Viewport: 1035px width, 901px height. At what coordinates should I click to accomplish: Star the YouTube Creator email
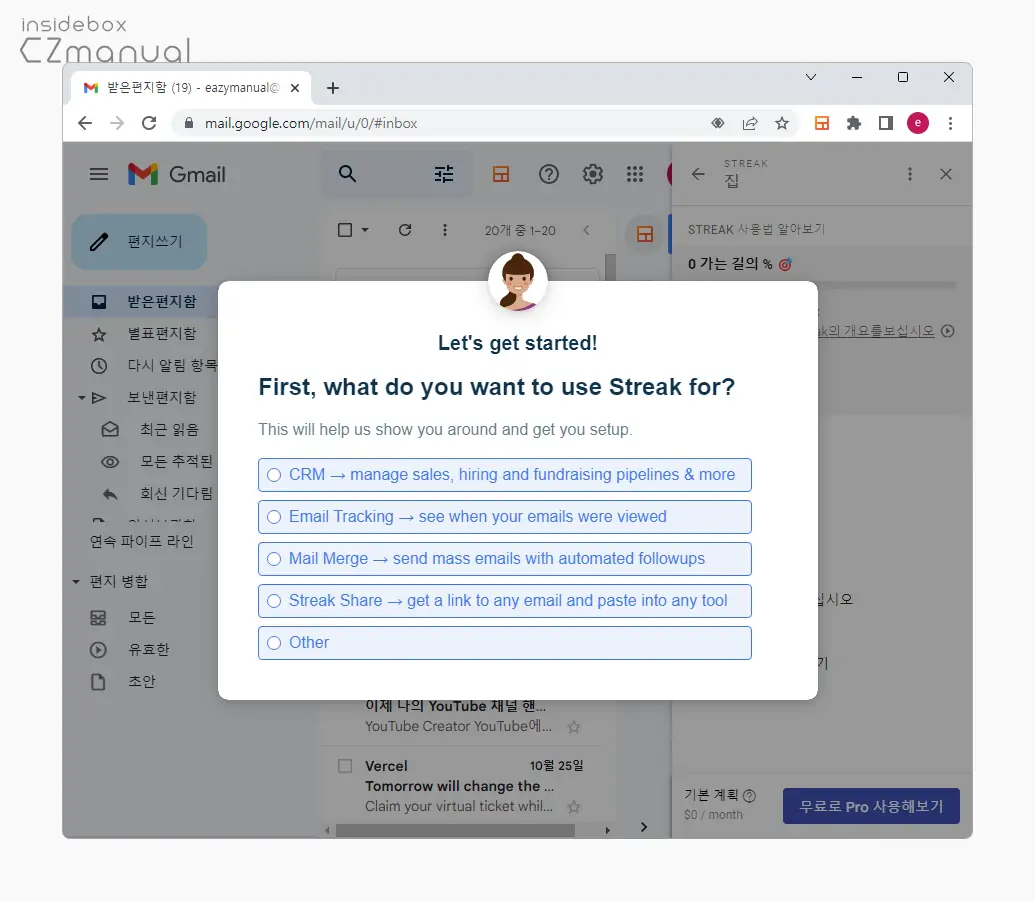click(574, 727)
